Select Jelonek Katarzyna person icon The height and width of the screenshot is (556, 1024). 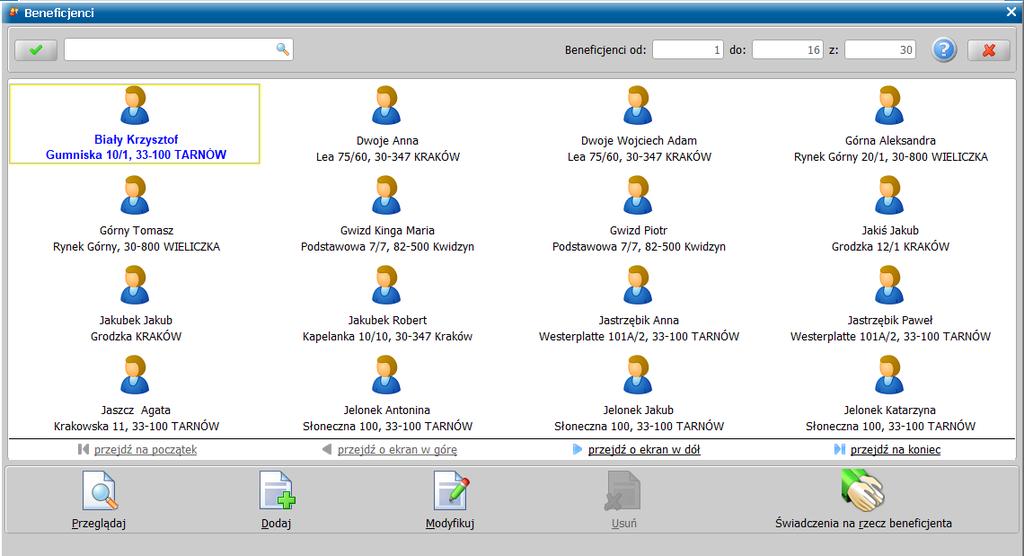pyautogui.click(x=889, y=374)
